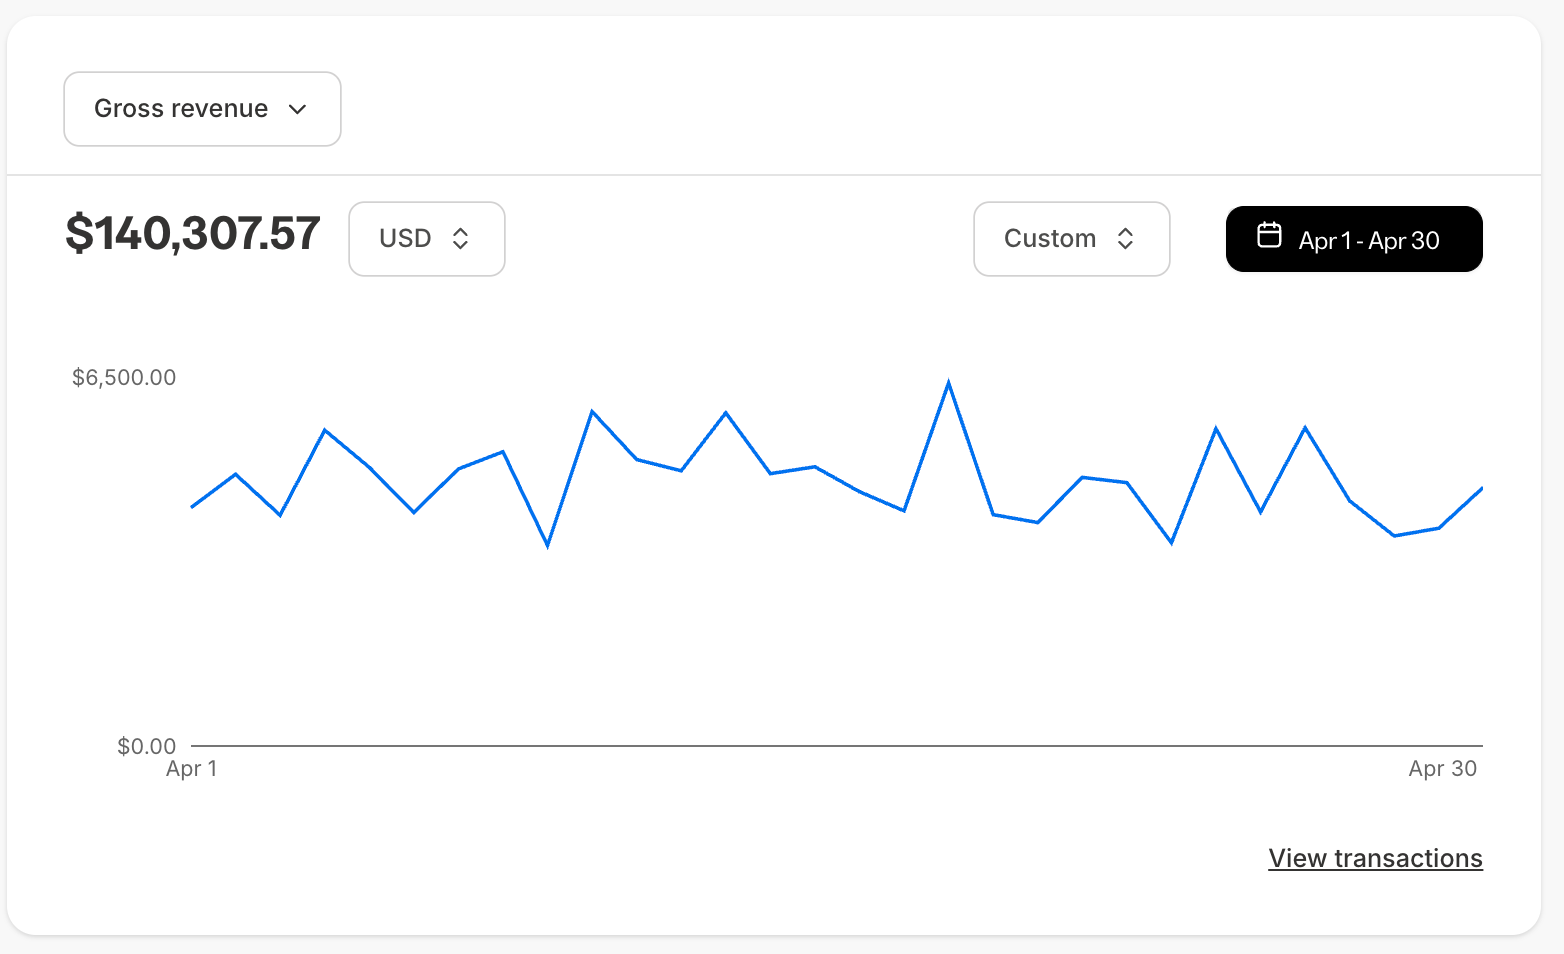Click the $0.00 y-axis label
Screen dimensions: 1564x954
[146, 746]
